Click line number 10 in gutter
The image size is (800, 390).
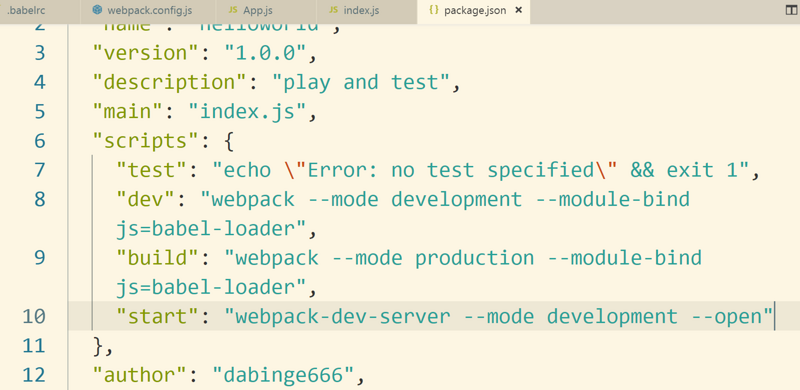pyautogui.click(x=34, y=316)
